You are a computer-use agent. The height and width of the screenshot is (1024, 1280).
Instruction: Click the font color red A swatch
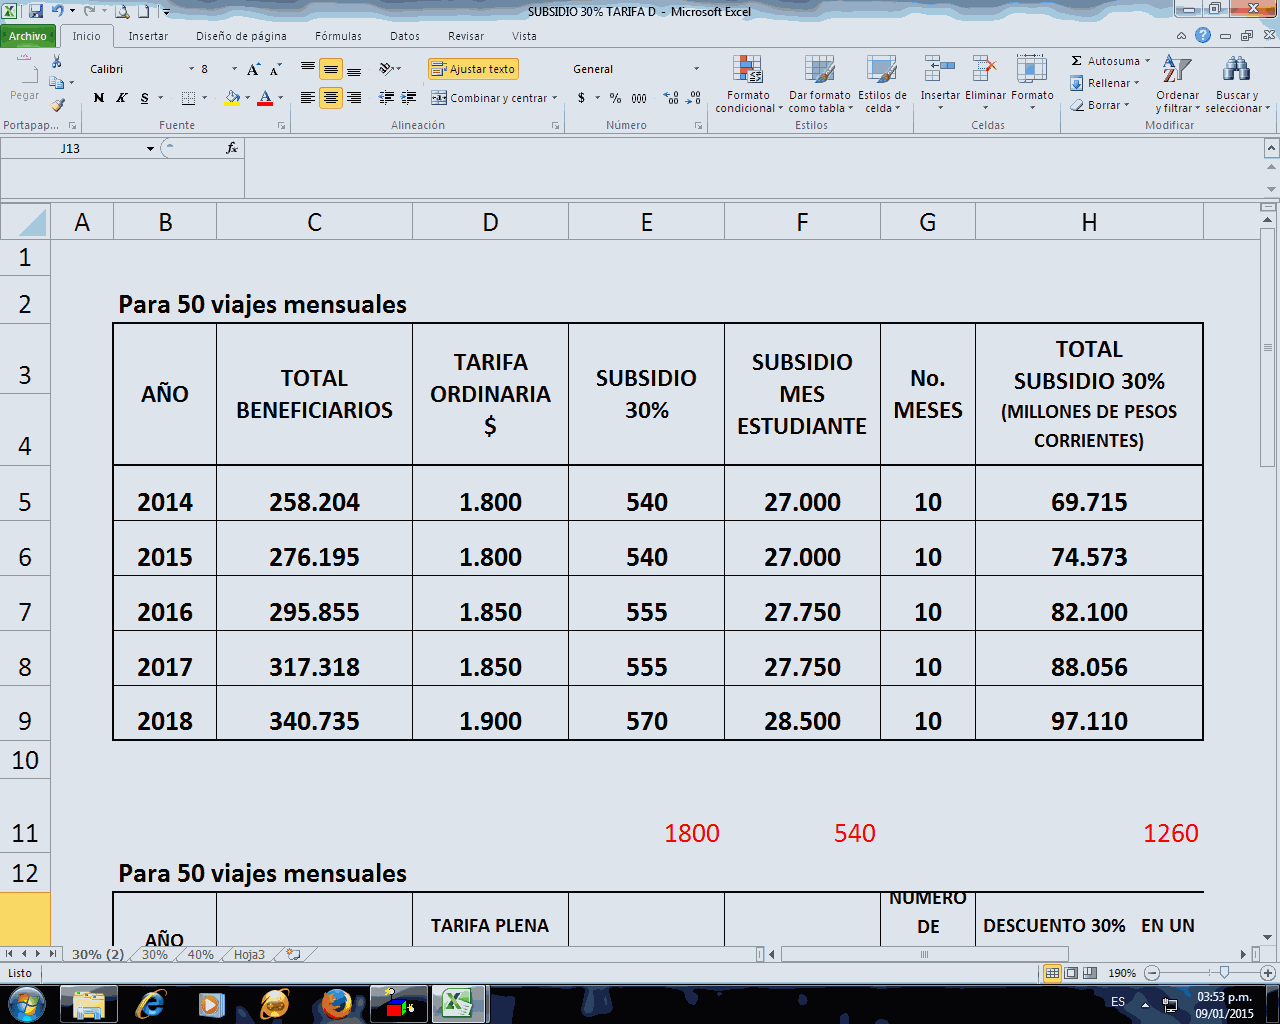point(265,98)
